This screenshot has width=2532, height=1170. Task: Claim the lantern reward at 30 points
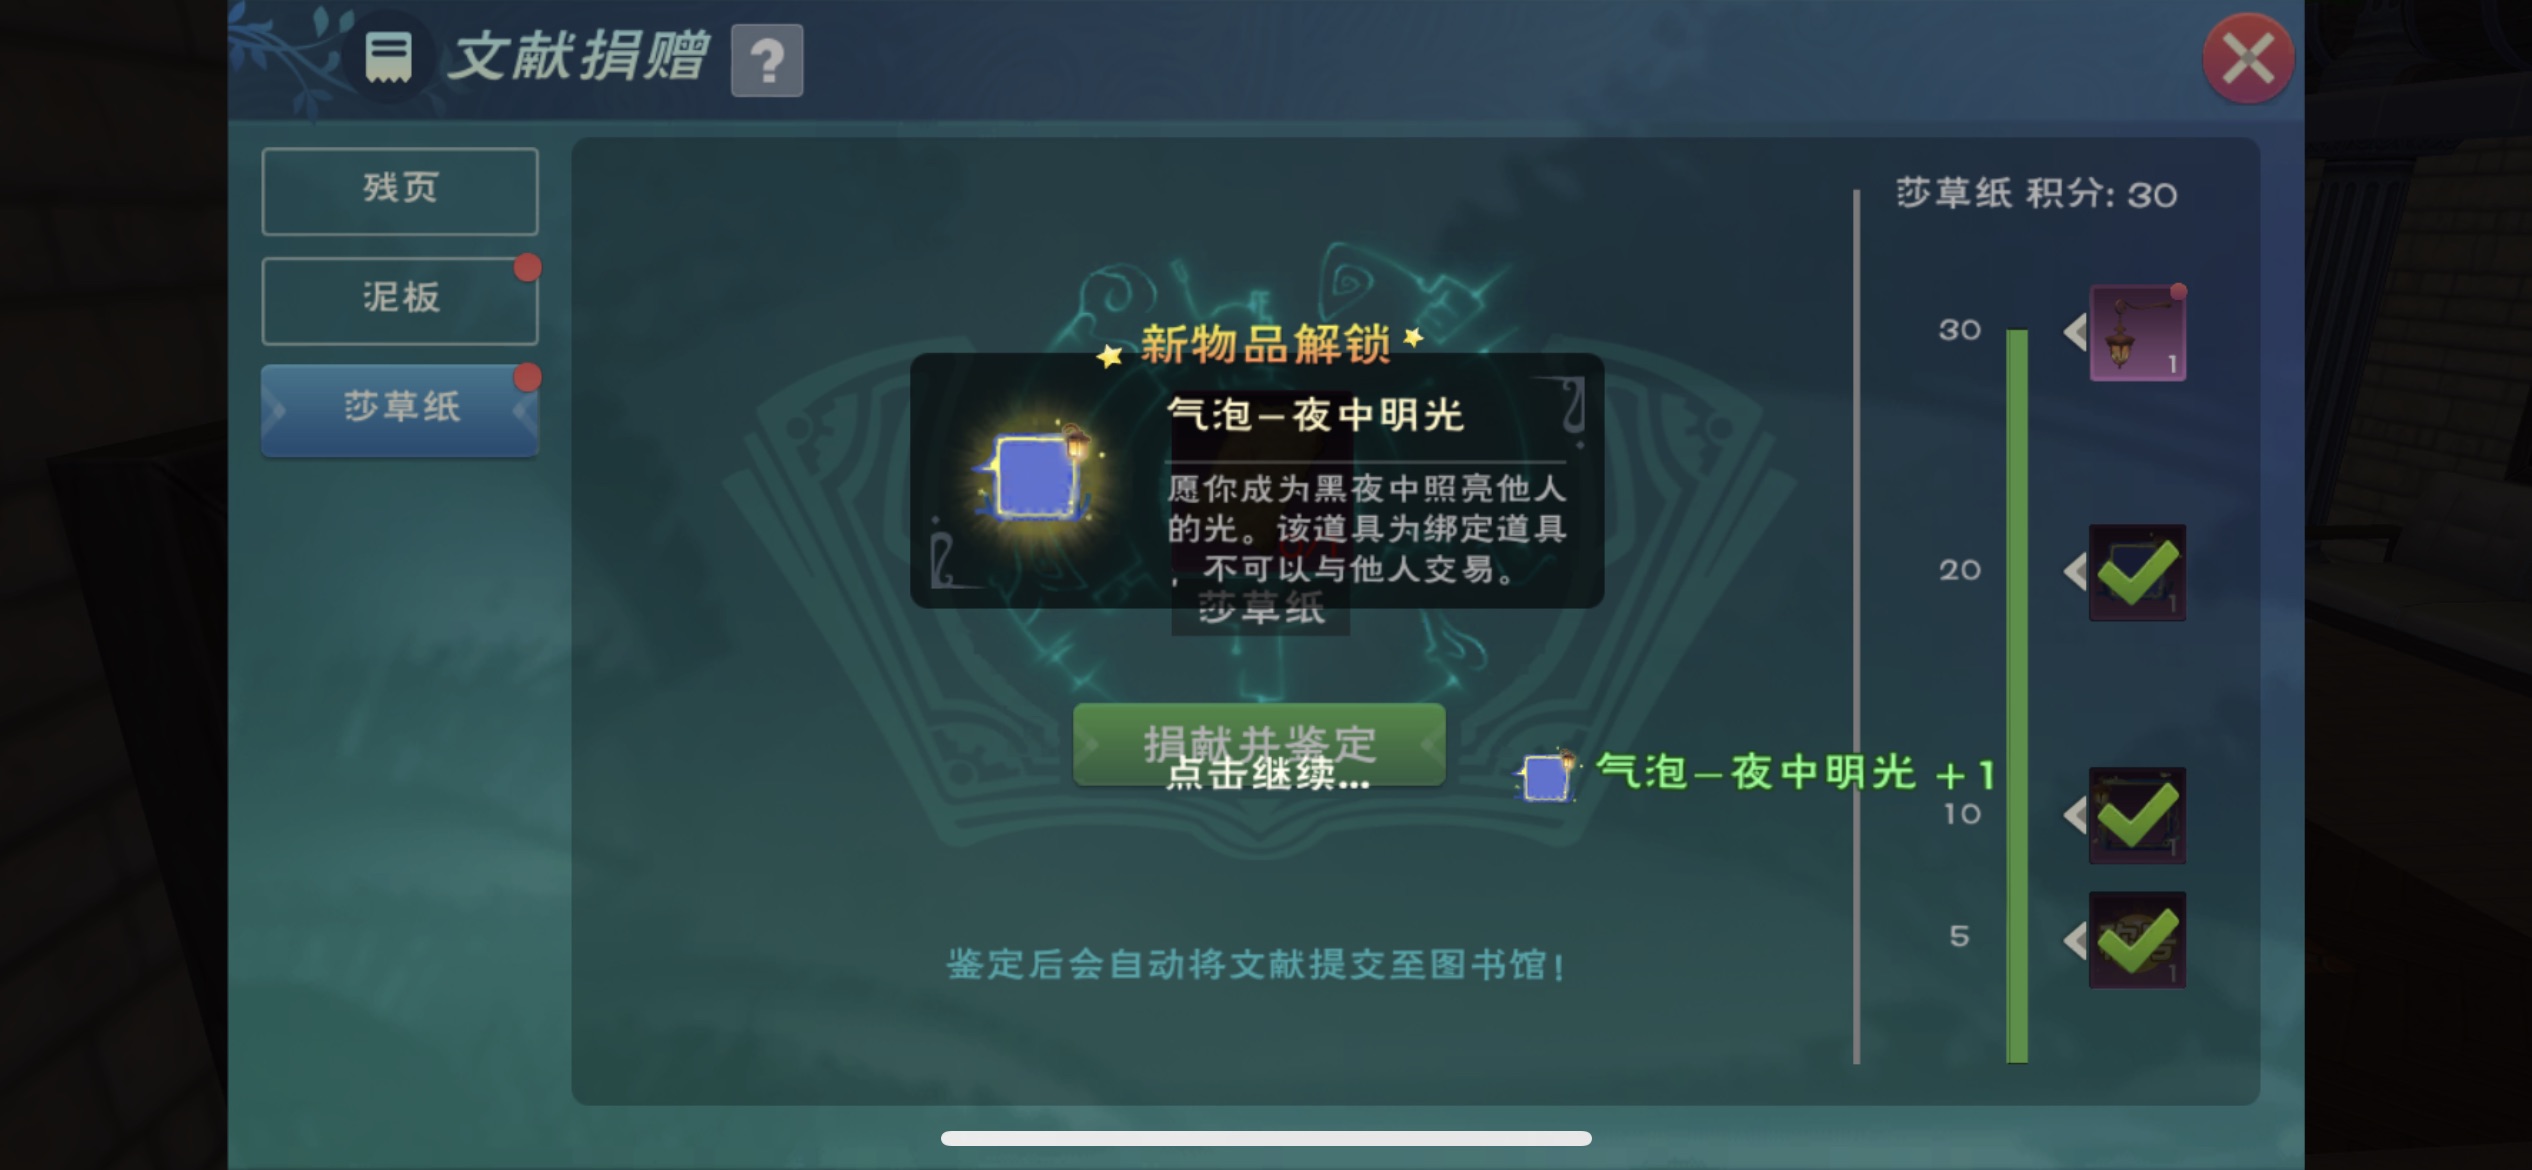tap(2138, 333)
